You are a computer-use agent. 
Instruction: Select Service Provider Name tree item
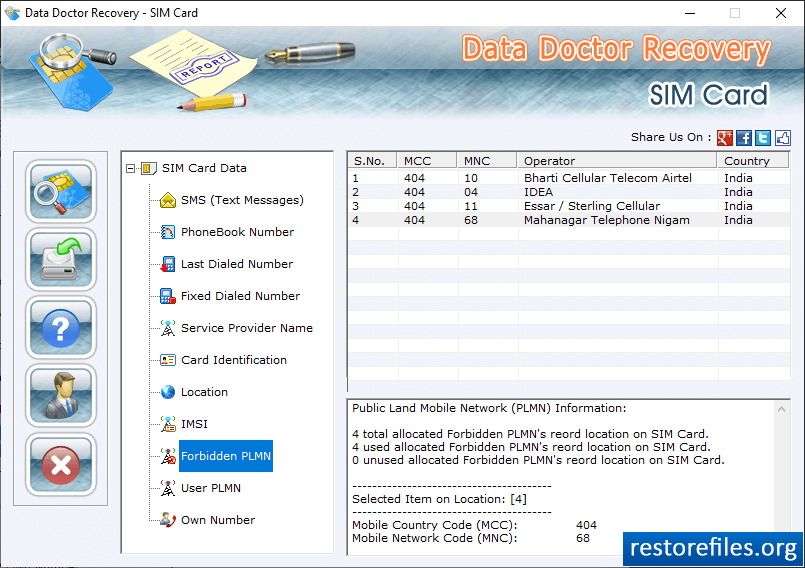pyautogui.click(x=246, y=328)
